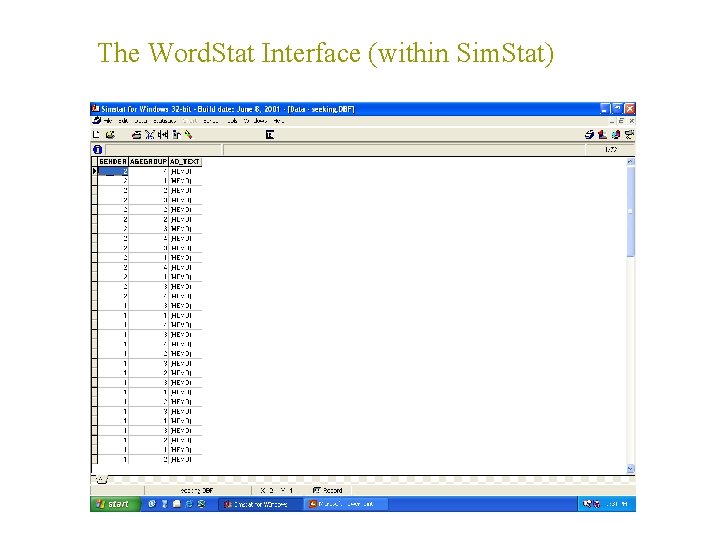This screenshot has height=540, width=720.
Task: Click the Record indicator in status bar
Action: 327,490
